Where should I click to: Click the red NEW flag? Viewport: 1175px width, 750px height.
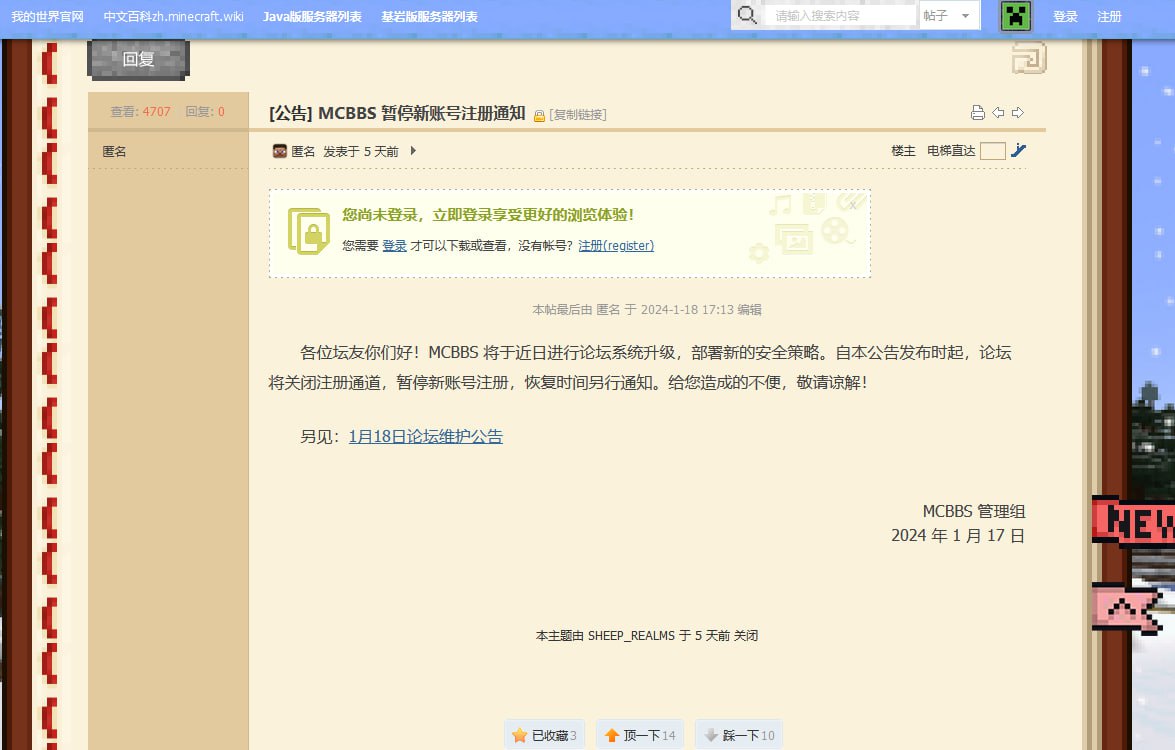pos(1133,521)
